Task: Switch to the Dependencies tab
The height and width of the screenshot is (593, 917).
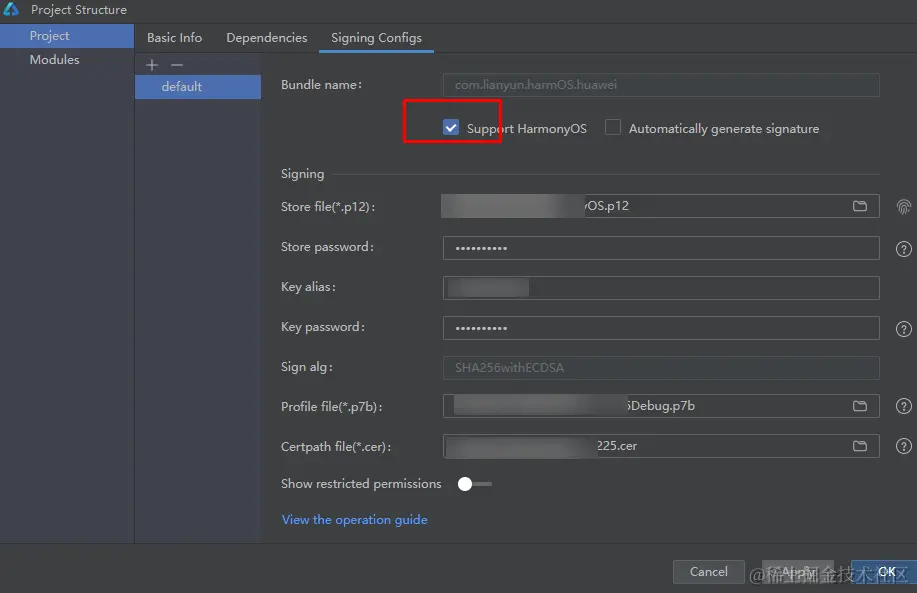Action: (x=267, y=37)
